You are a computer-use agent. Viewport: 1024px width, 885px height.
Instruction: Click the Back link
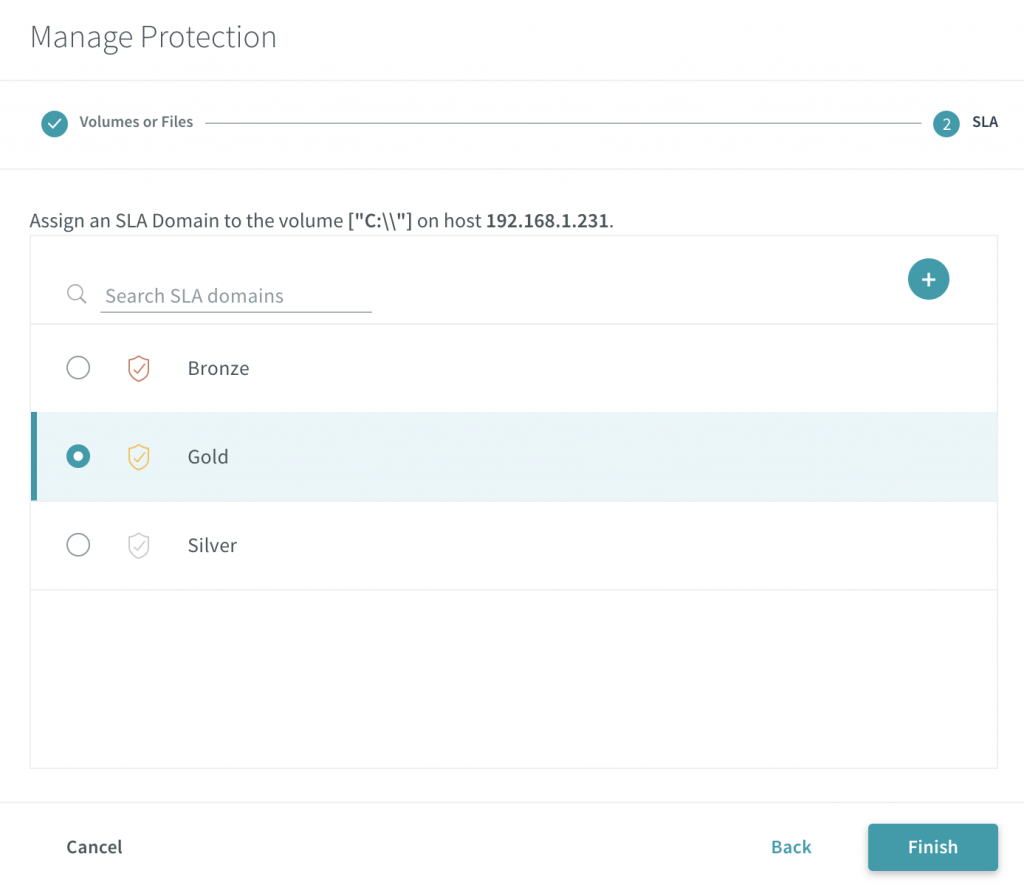click(791, 847)
